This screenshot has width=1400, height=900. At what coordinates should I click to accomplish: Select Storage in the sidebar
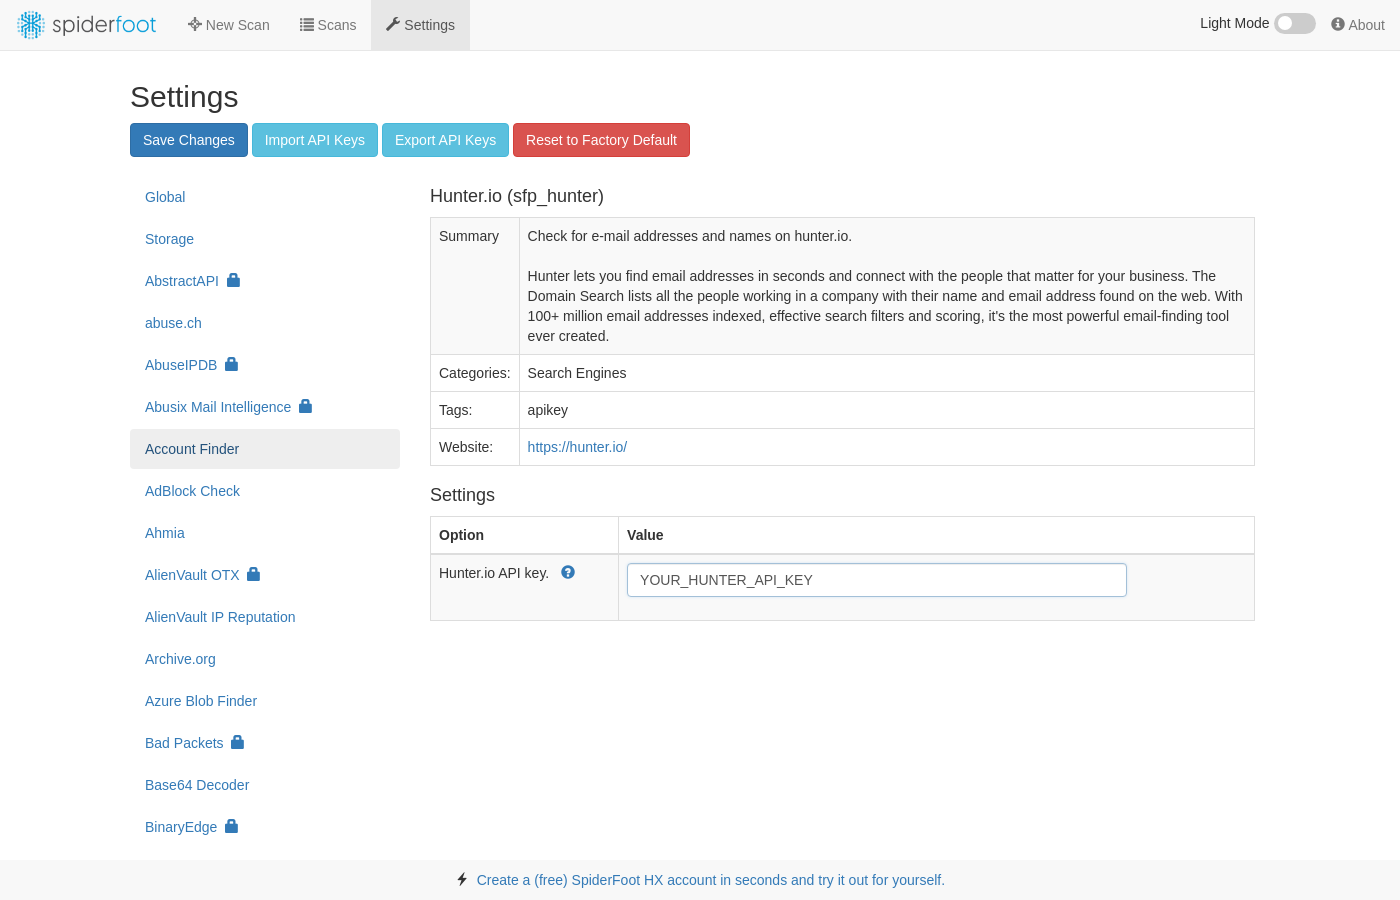point(265,239)
